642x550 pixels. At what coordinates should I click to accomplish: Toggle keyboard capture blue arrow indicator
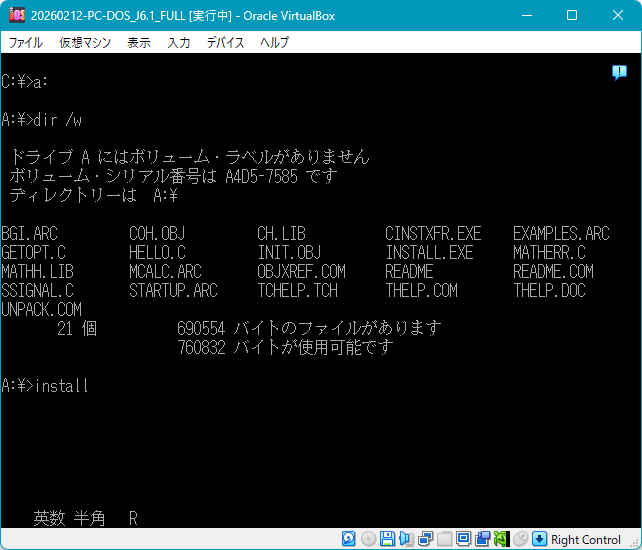[x=539, y=539]
